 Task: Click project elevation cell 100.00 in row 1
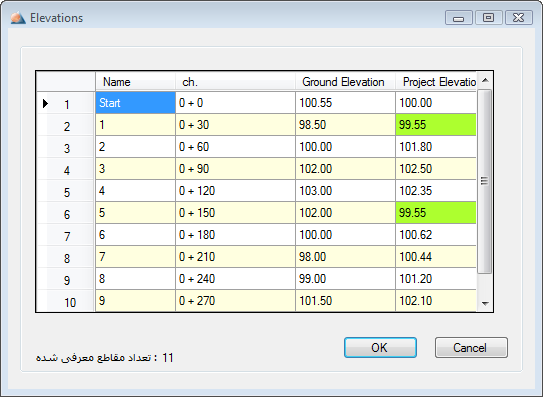(436, 103)
